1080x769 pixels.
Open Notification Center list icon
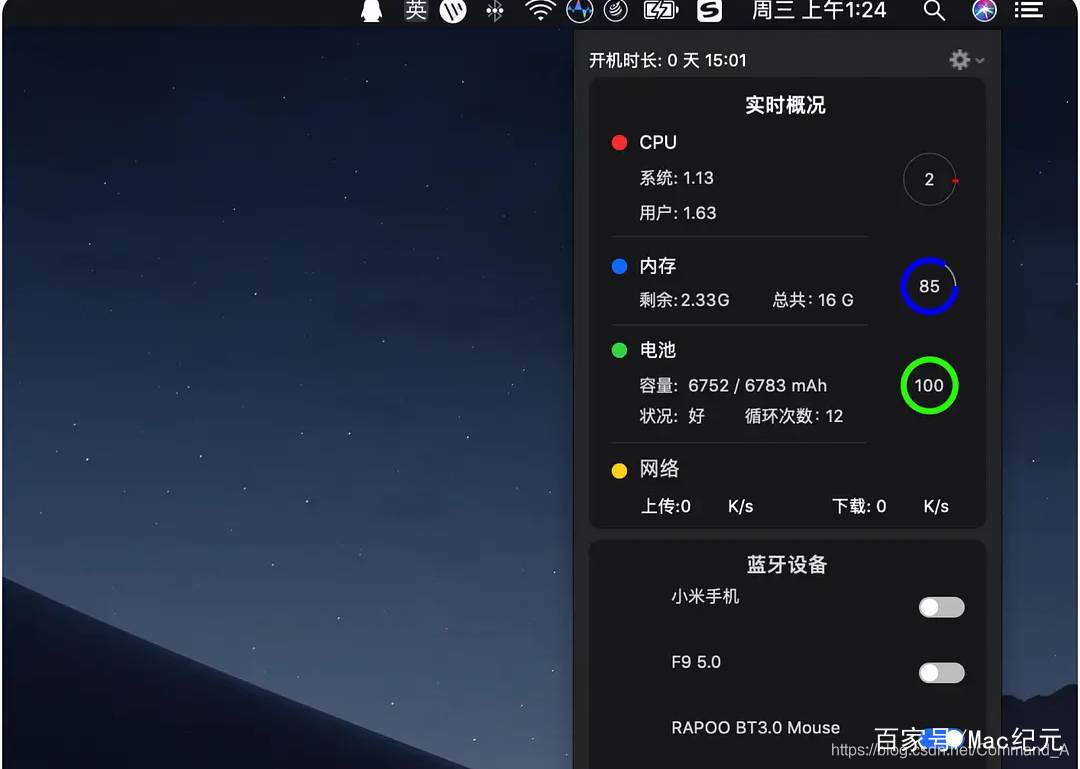point(1028,10)
